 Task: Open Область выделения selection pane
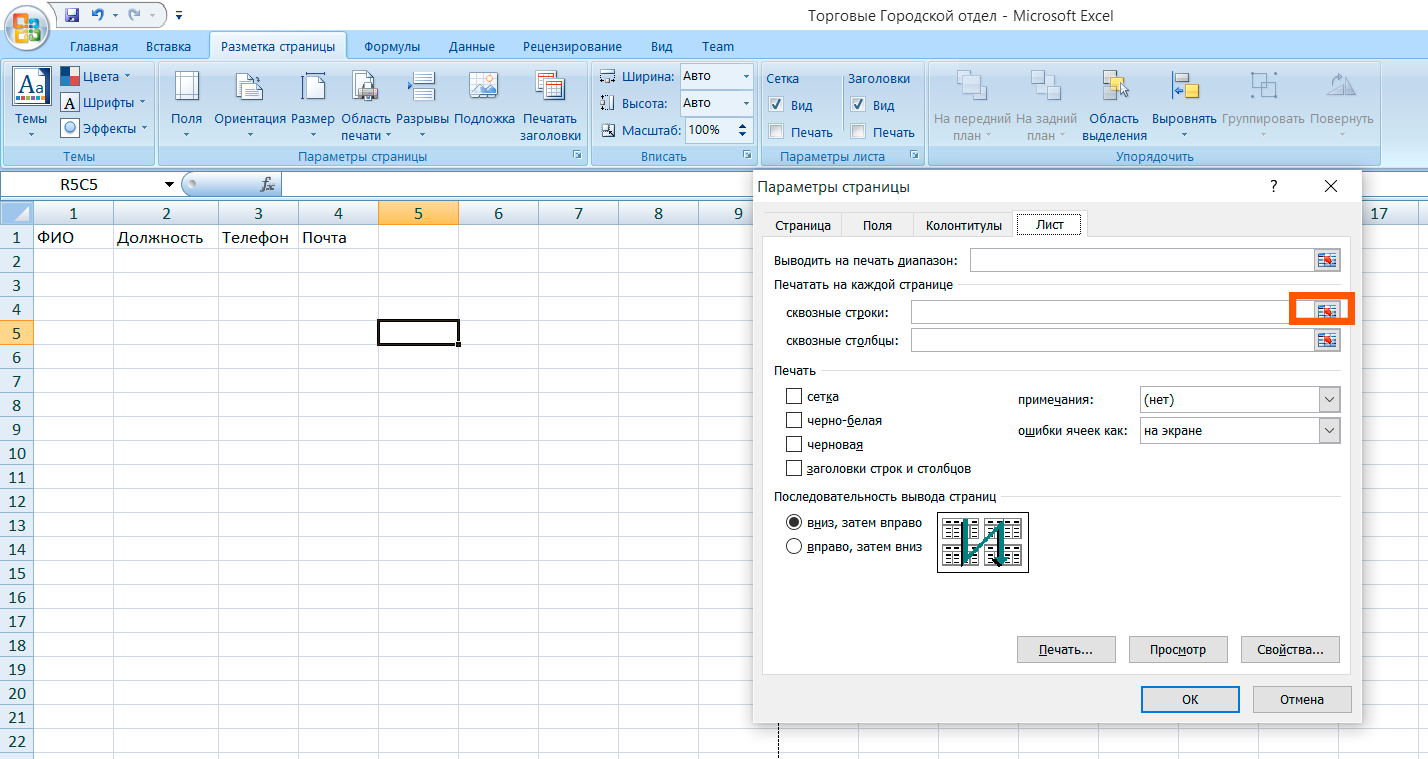click(x=1114, y=104)
